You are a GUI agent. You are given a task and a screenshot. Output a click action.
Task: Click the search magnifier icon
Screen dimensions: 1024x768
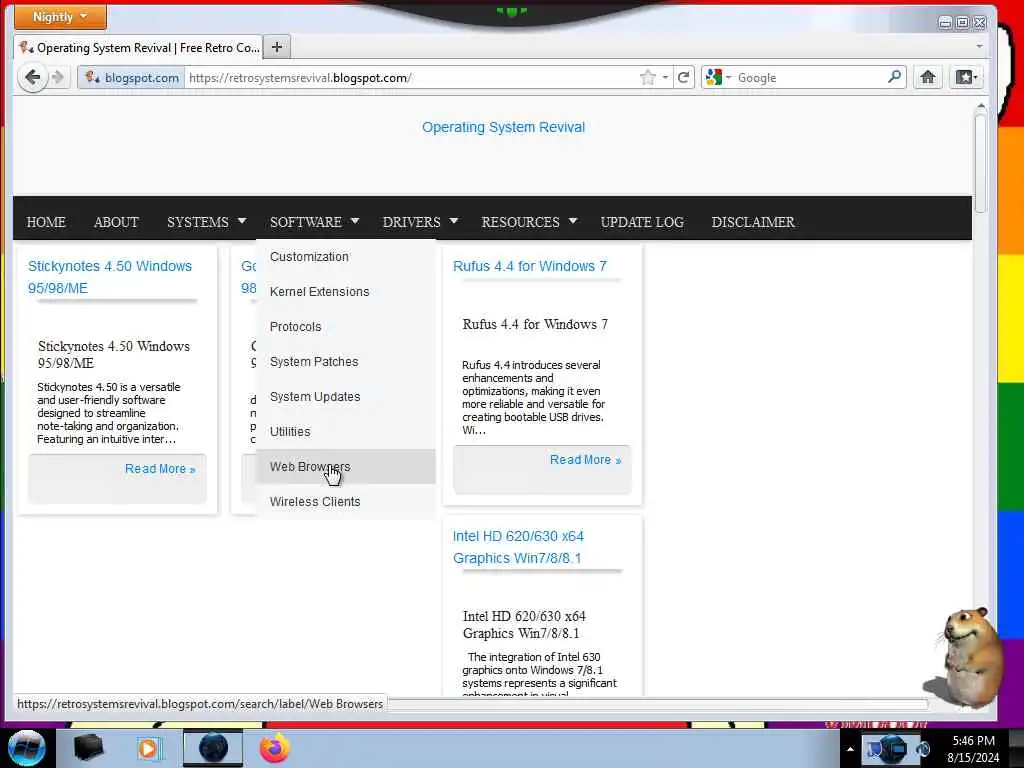(894, 77)
